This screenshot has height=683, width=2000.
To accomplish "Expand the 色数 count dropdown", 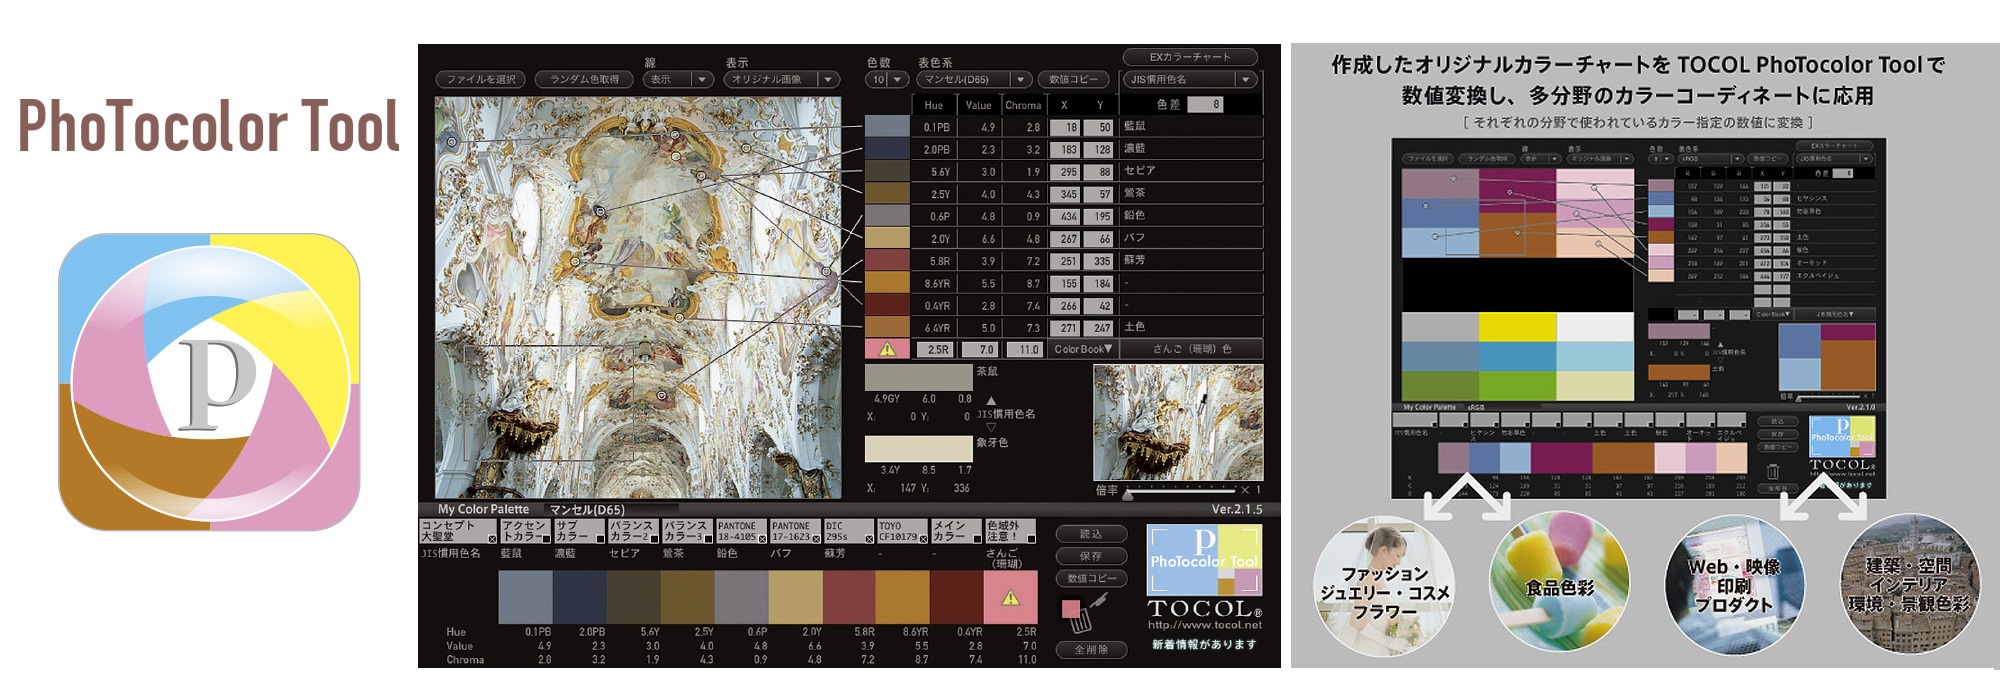I will 887,79.
